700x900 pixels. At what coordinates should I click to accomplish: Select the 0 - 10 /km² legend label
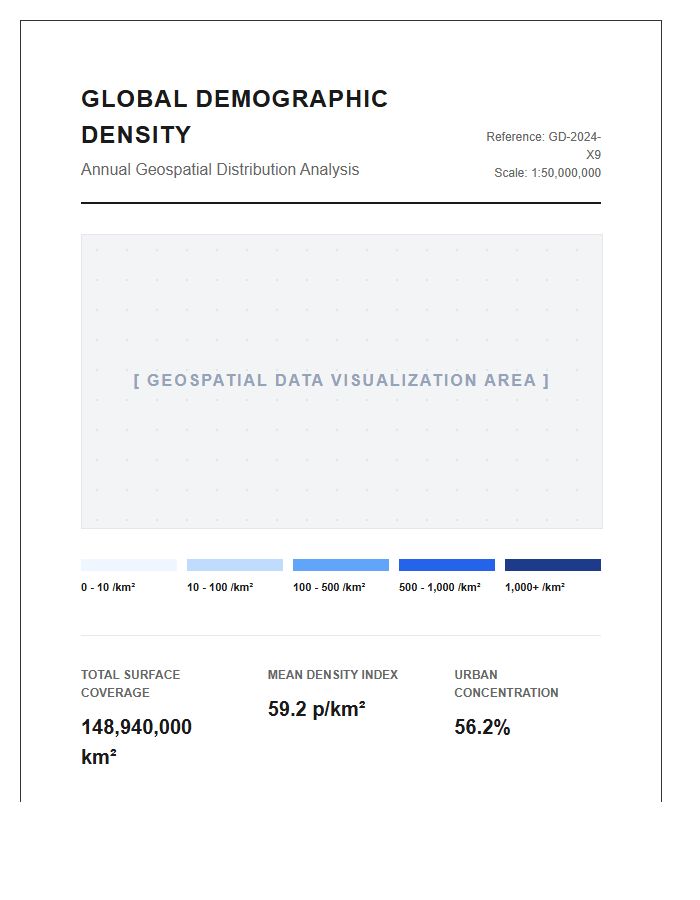pos(108,587)
